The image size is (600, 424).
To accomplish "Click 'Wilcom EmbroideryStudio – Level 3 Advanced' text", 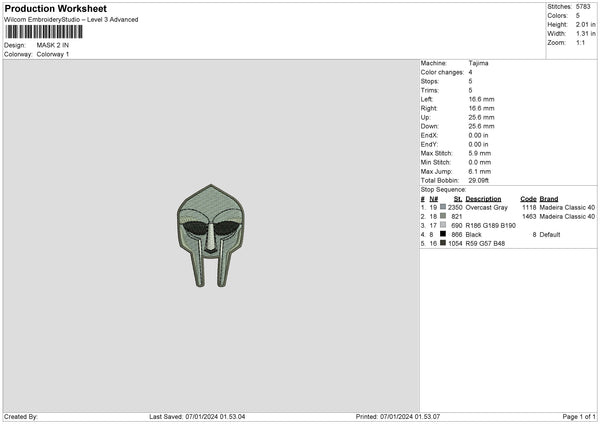I will point(71,20).
